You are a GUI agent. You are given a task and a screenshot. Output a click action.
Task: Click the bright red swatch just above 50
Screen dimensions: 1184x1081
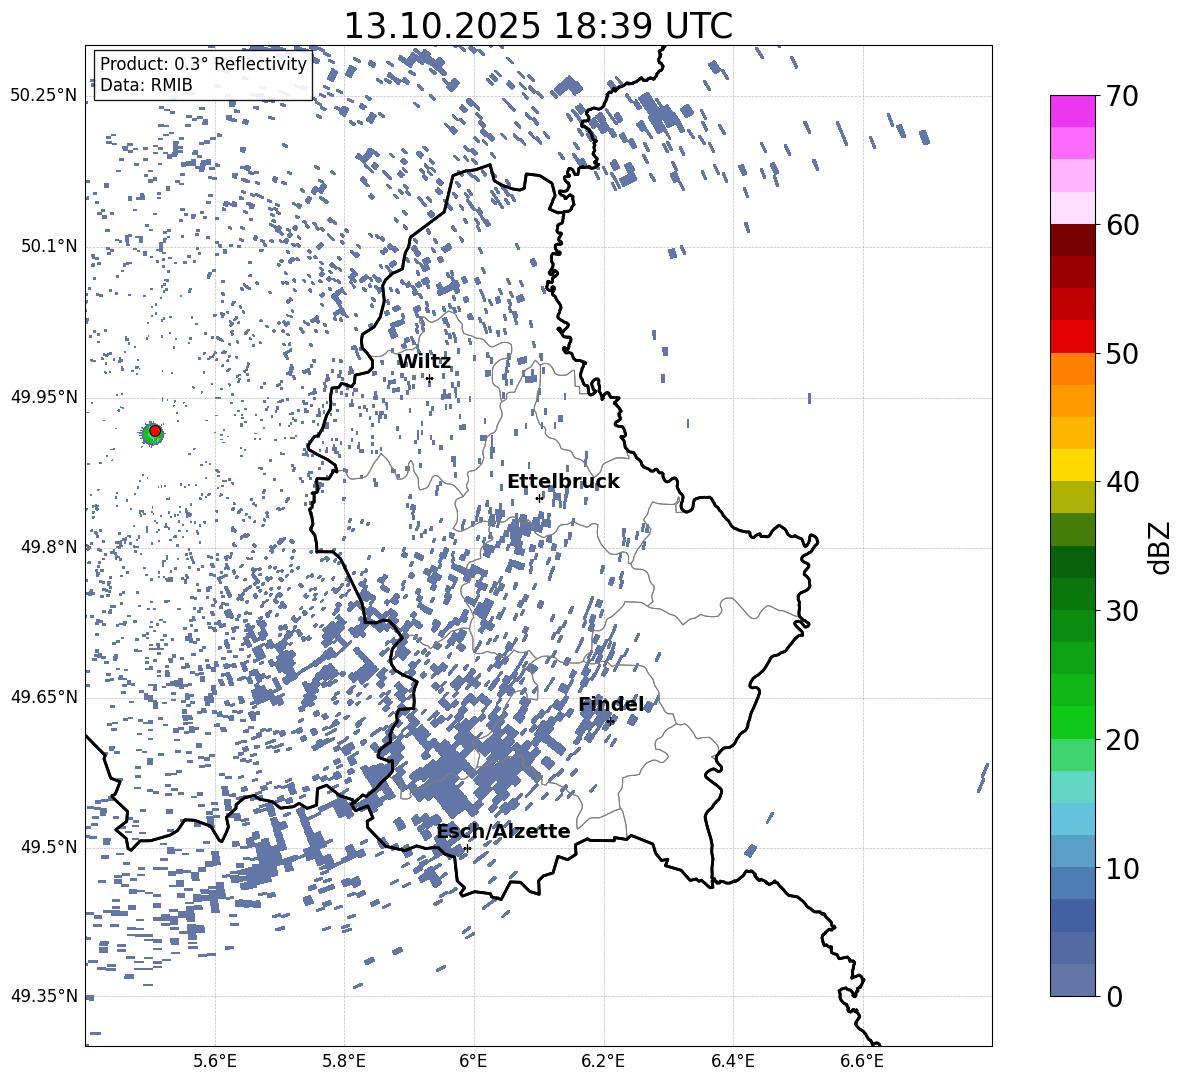click(x=1073, y=337)
